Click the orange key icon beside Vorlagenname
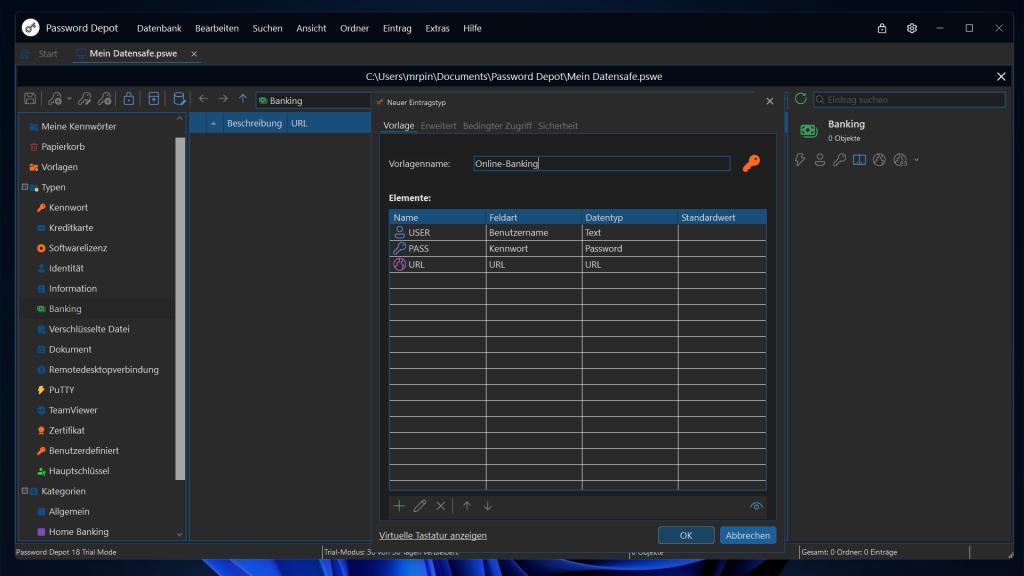Image resolution: width=1024 pixels, height=576 pixels. tap(751, 164)
